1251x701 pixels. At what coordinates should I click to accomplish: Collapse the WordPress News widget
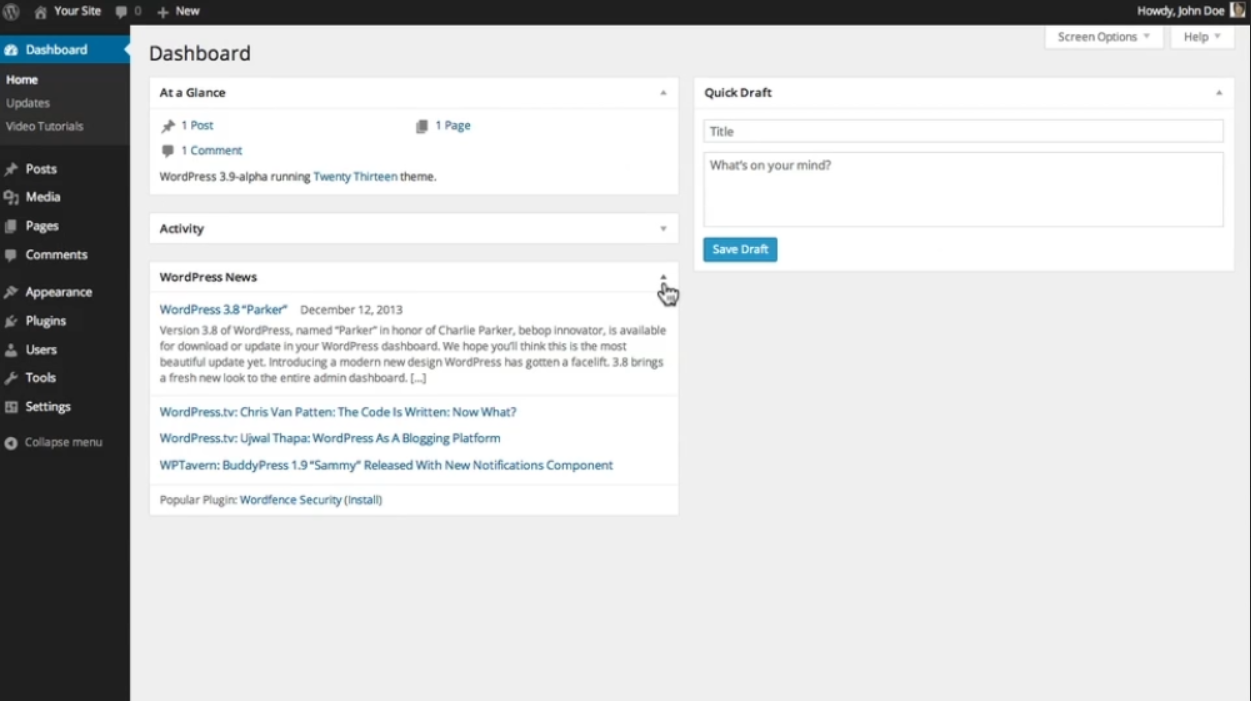click(663, 277)
